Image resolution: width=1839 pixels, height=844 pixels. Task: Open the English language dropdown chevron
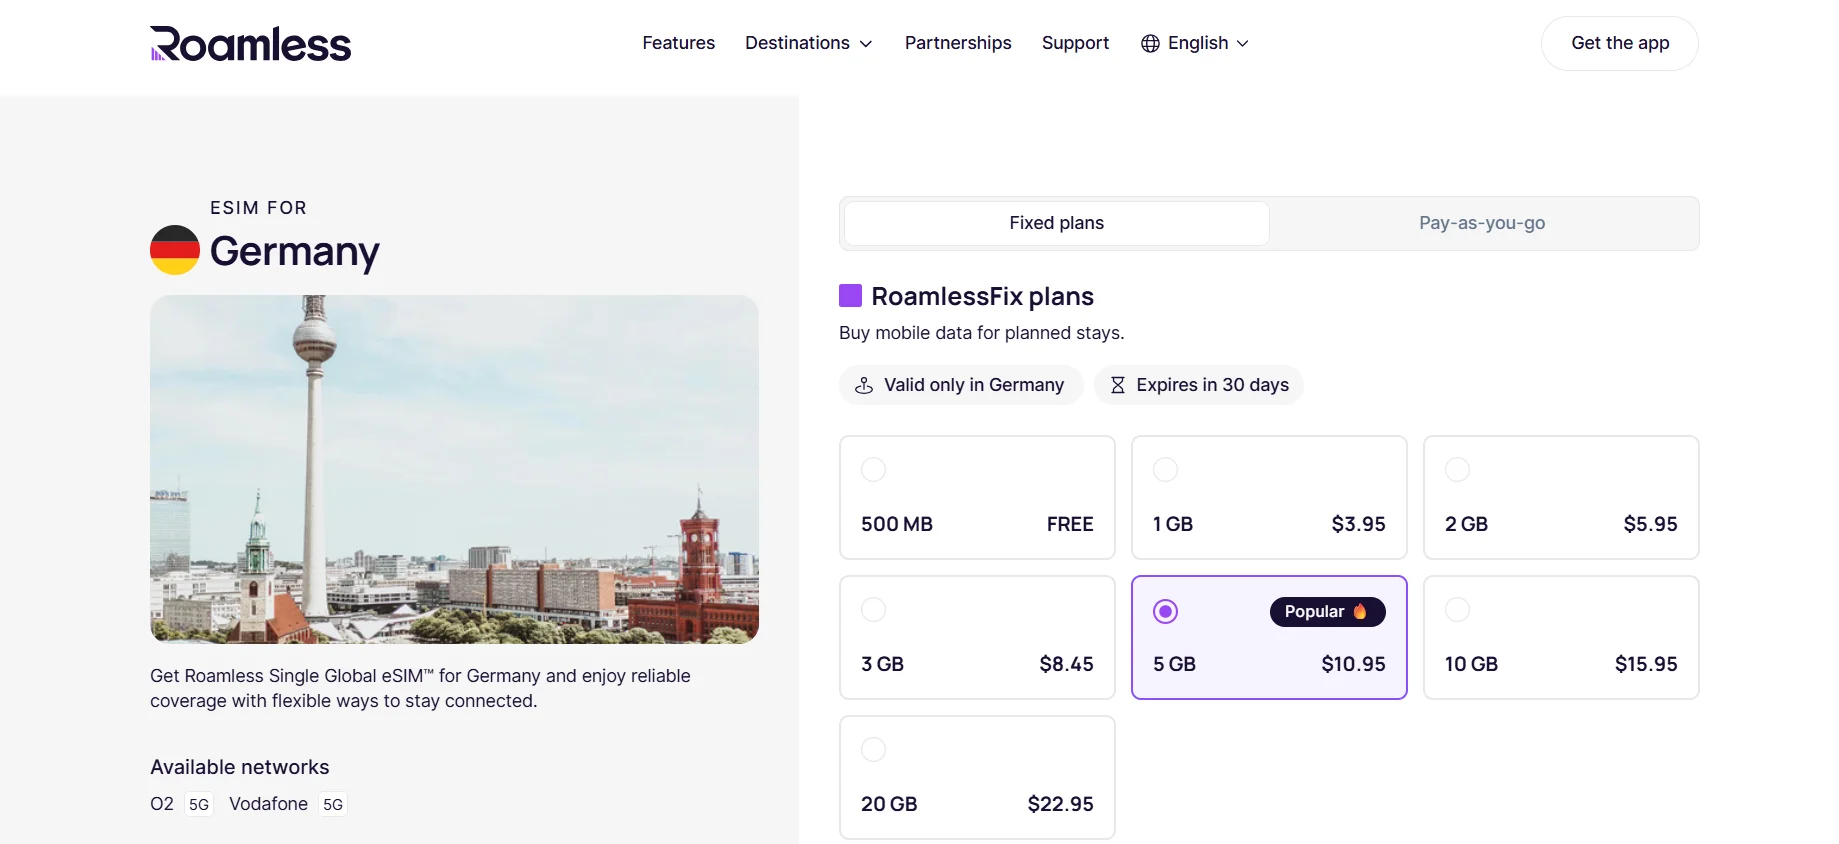pyautogui.click(x=1242, y=44)
